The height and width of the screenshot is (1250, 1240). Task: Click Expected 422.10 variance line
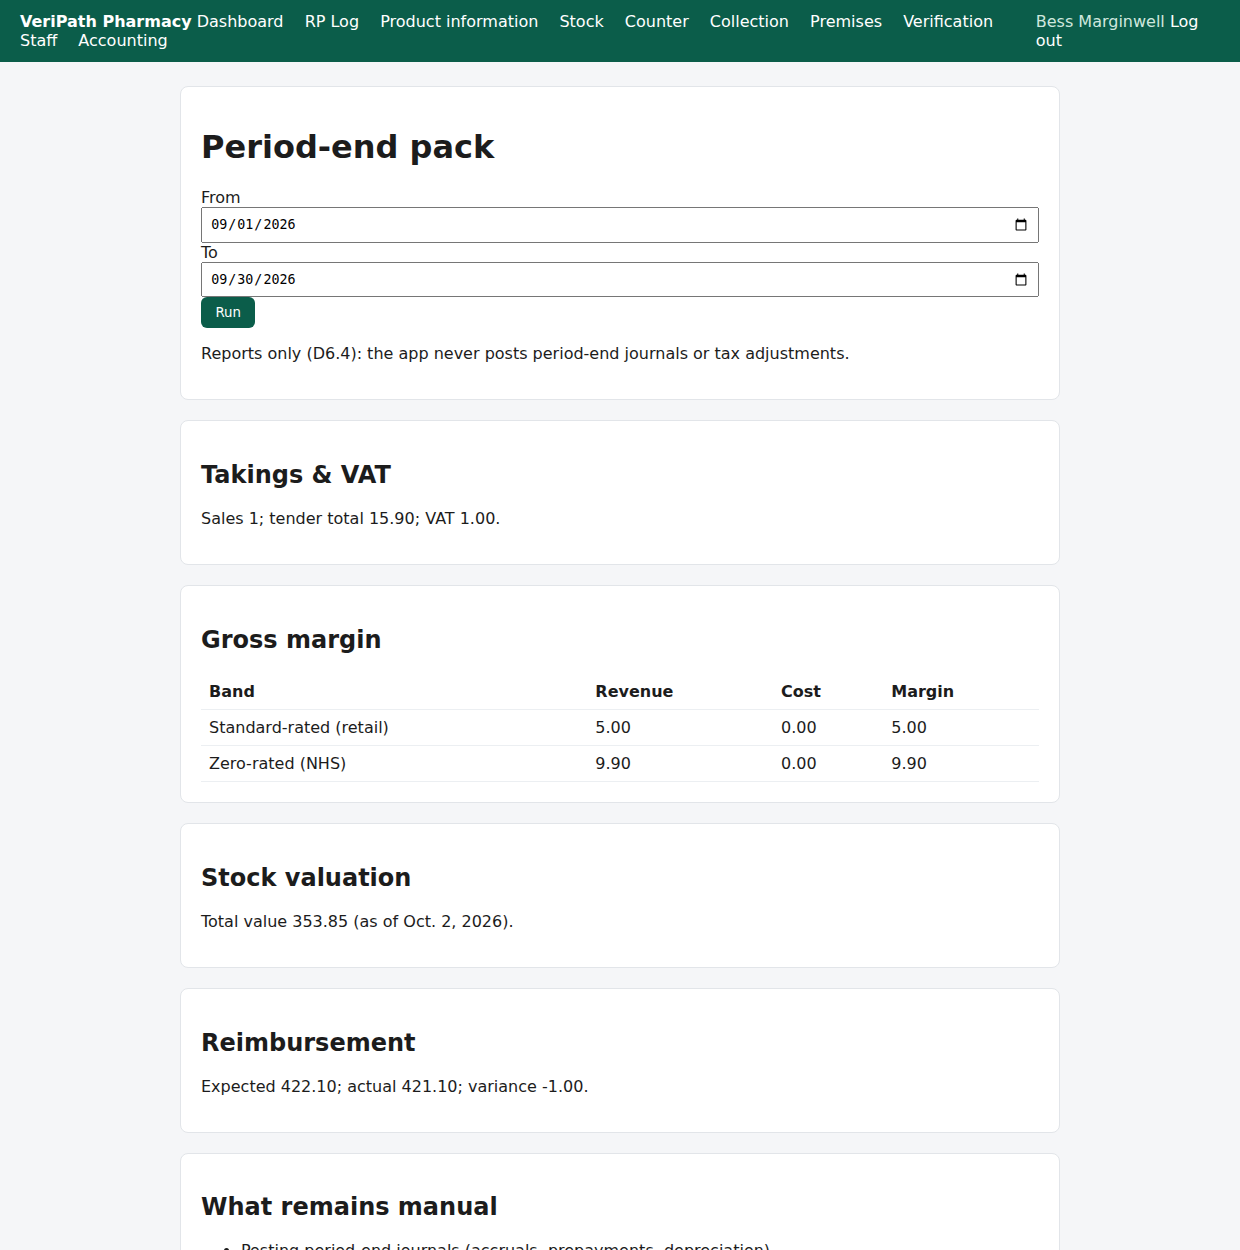point(395,1086)
